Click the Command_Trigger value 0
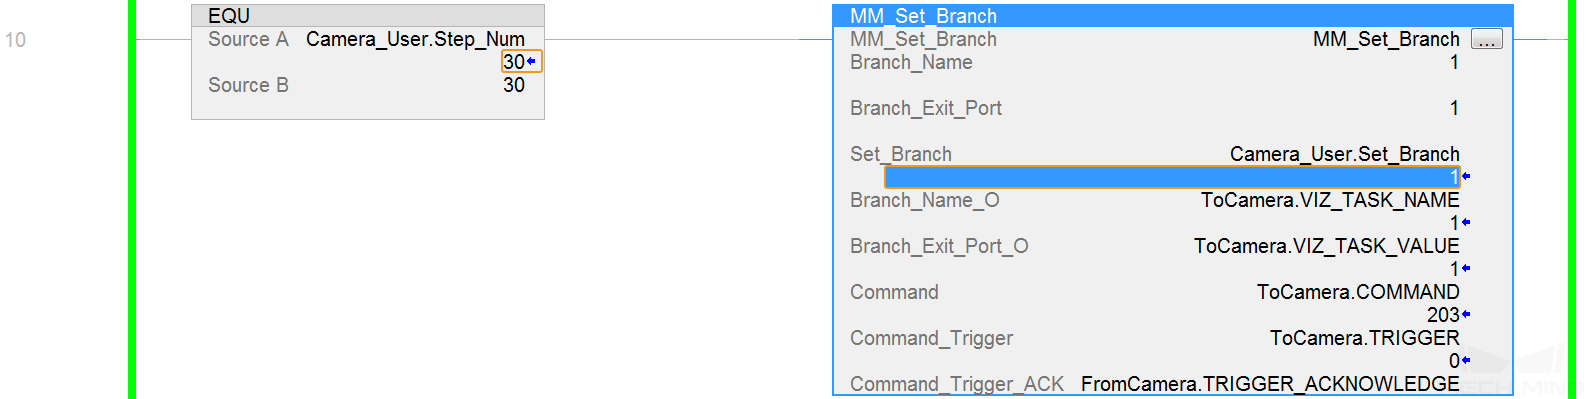 tap(1454, 361)
